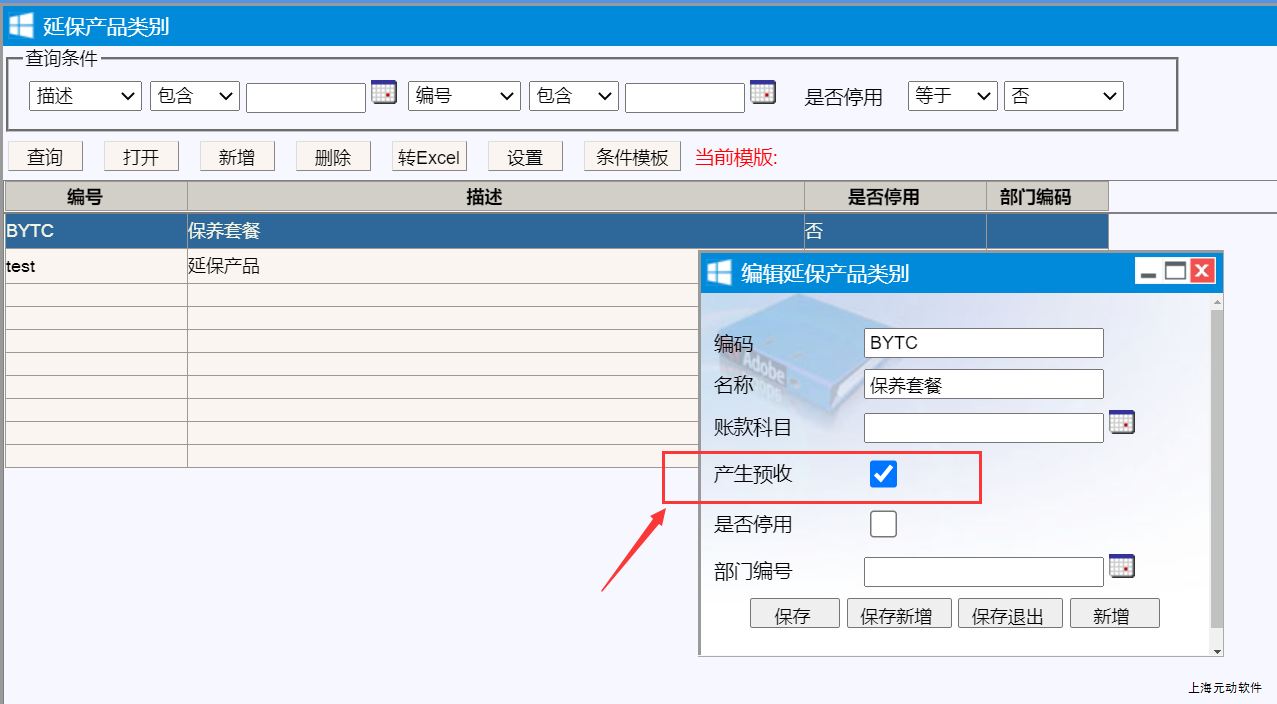Open the 编号 field dropdown

(x=464, y=96)
